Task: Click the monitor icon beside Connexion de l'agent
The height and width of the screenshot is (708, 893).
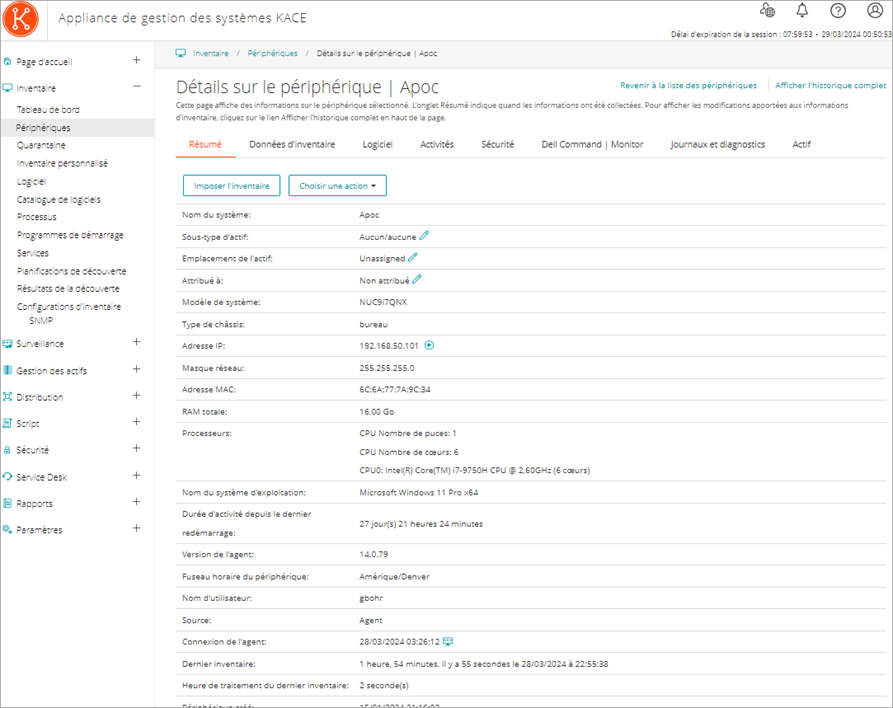Action: coord(448,640)
